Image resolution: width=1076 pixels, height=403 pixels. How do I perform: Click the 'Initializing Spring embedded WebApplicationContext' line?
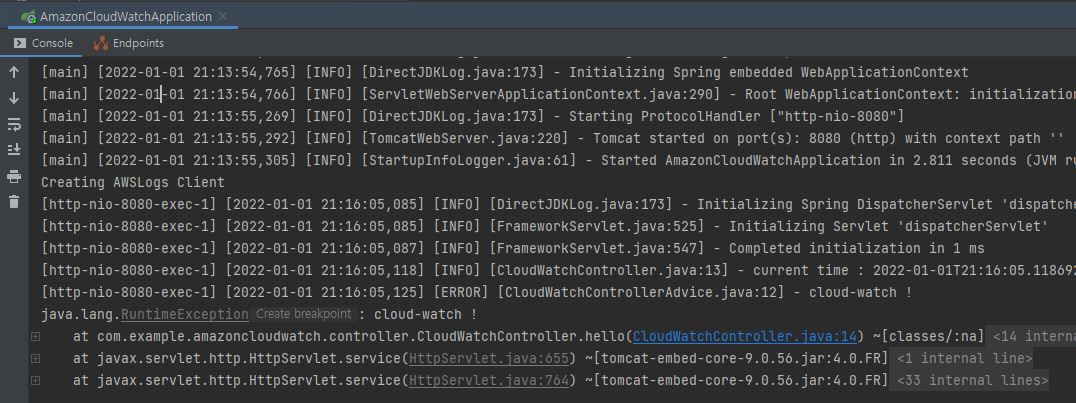[x=505, y=73]
